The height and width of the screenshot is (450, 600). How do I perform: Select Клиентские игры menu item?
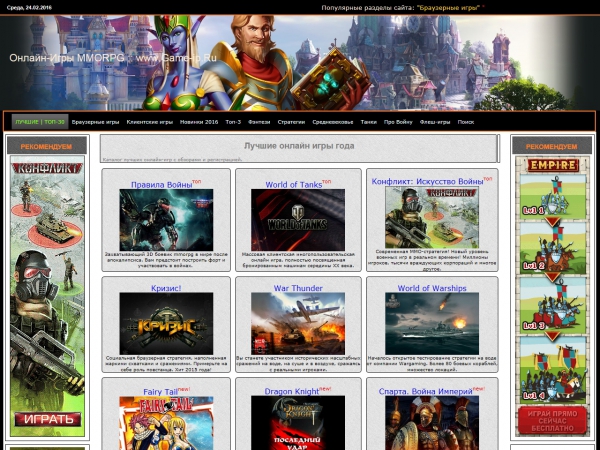[x=150, y=122]
